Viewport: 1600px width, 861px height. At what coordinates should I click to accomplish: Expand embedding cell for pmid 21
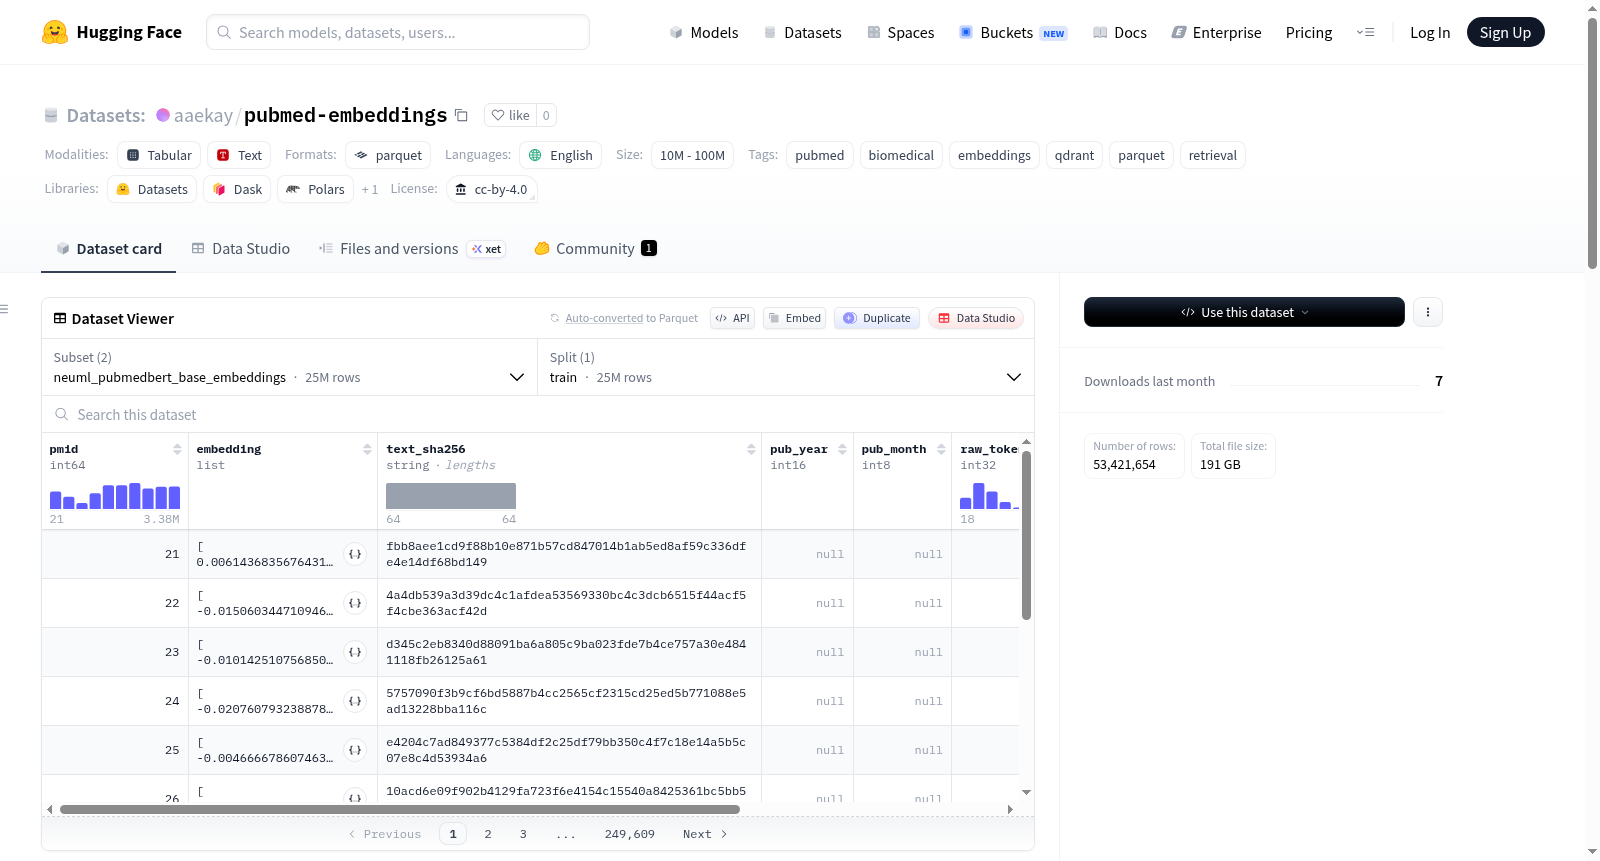355,554
